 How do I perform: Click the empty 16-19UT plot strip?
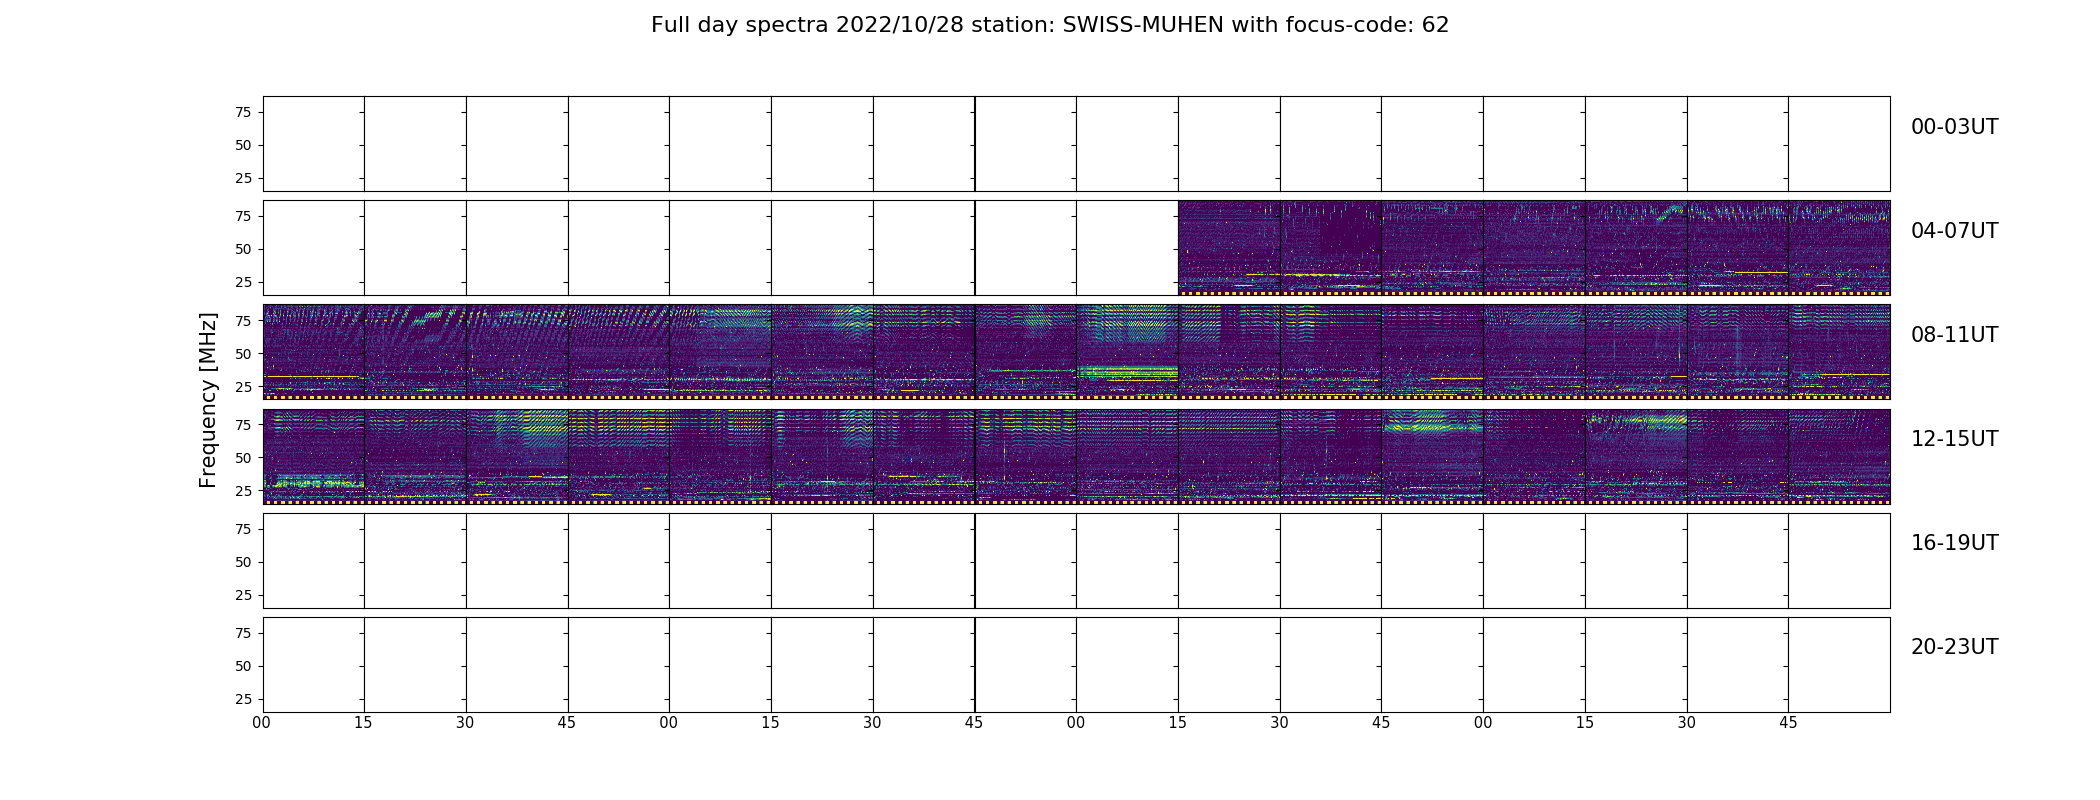(x=1076, y=560)
